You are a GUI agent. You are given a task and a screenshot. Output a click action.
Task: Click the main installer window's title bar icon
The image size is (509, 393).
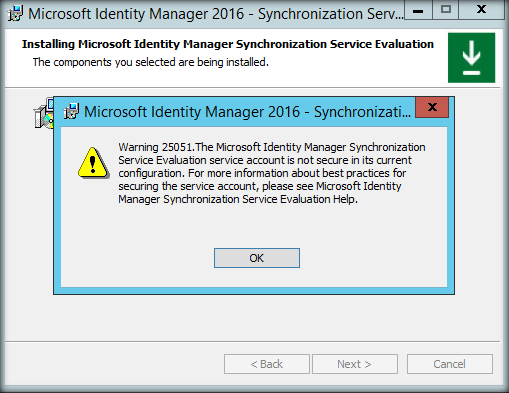click(15, 13)
